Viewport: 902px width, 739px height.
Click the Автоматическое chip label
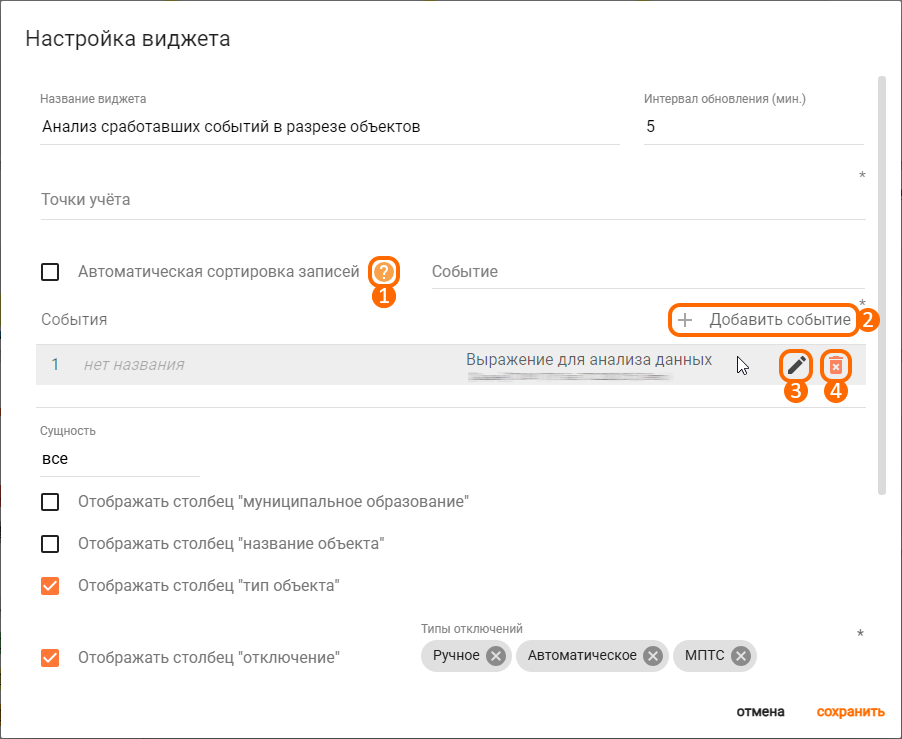[582, 656]
